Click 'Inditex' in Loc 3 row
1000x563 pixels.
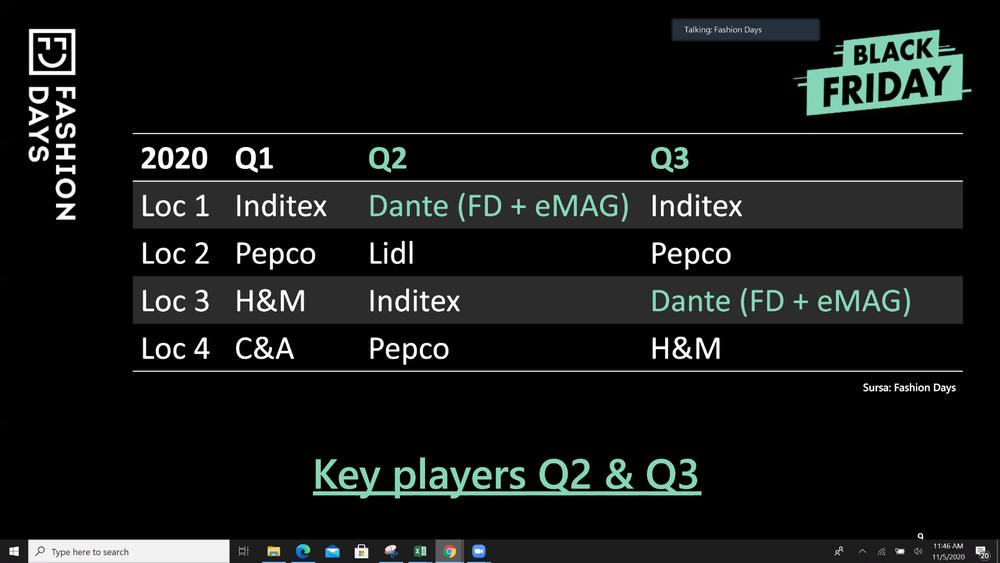tap(414, 301)
